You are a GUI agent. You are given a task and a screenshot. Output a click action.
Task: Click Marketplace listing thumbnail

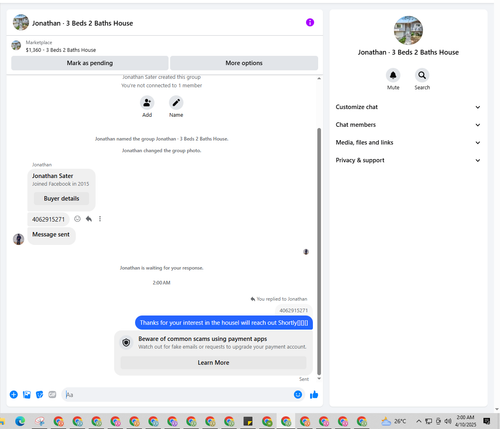click(x=16, y=45)
